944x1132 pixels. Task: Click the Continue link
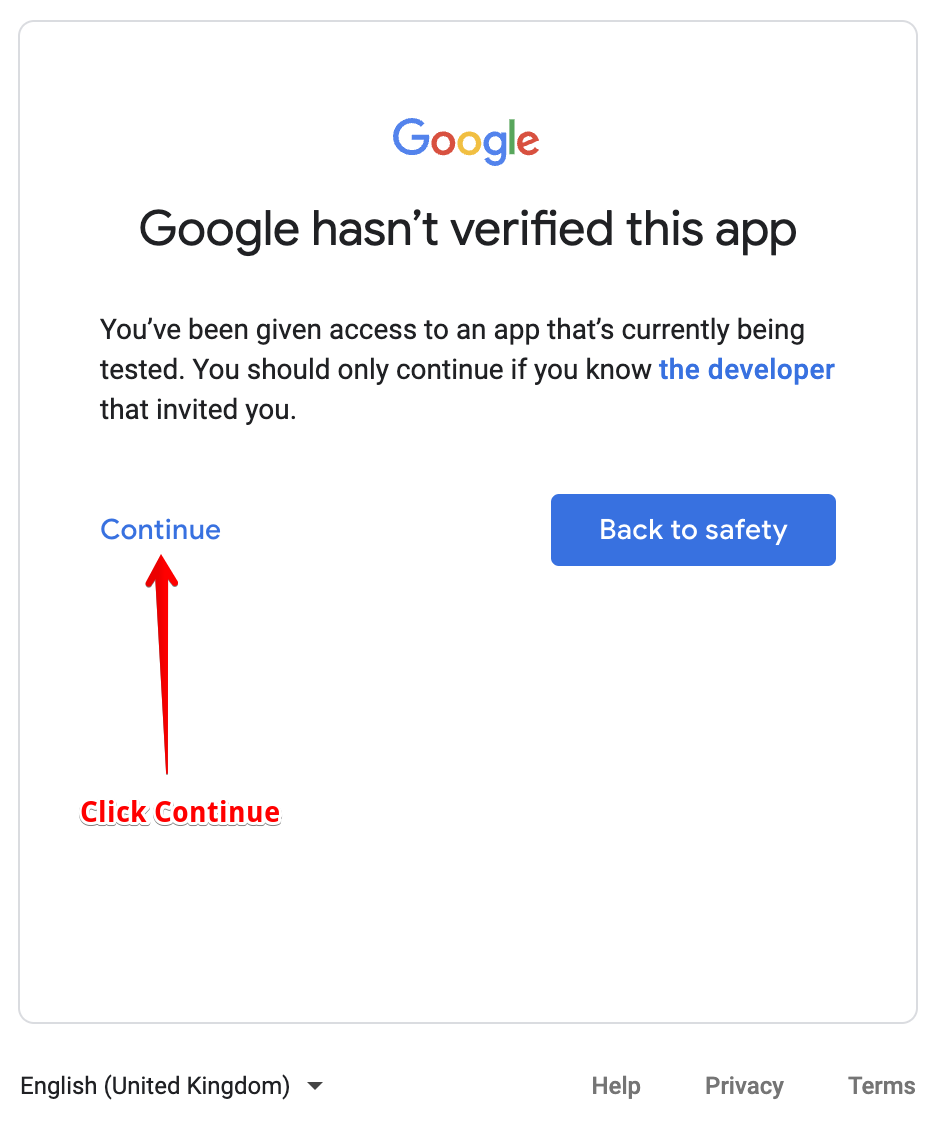click(160, 529)
